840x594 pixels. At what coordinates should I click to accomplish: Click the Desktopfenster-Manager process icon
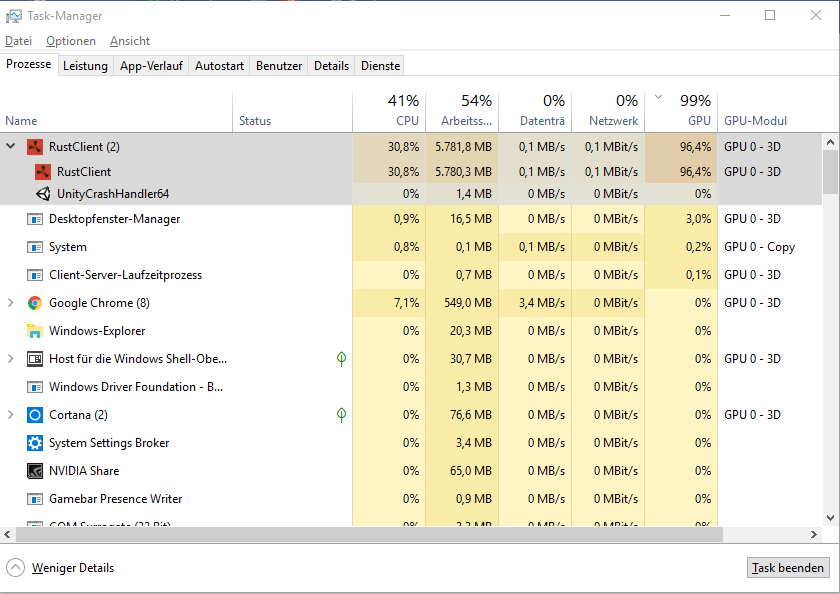coord(35,219)
